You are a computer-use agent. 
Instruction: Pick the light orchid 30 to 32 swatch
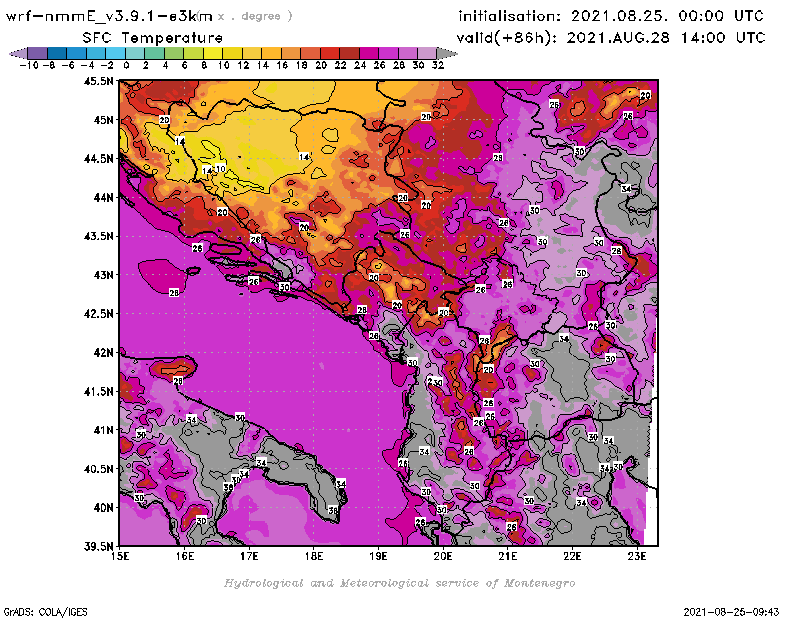[428, 53]
